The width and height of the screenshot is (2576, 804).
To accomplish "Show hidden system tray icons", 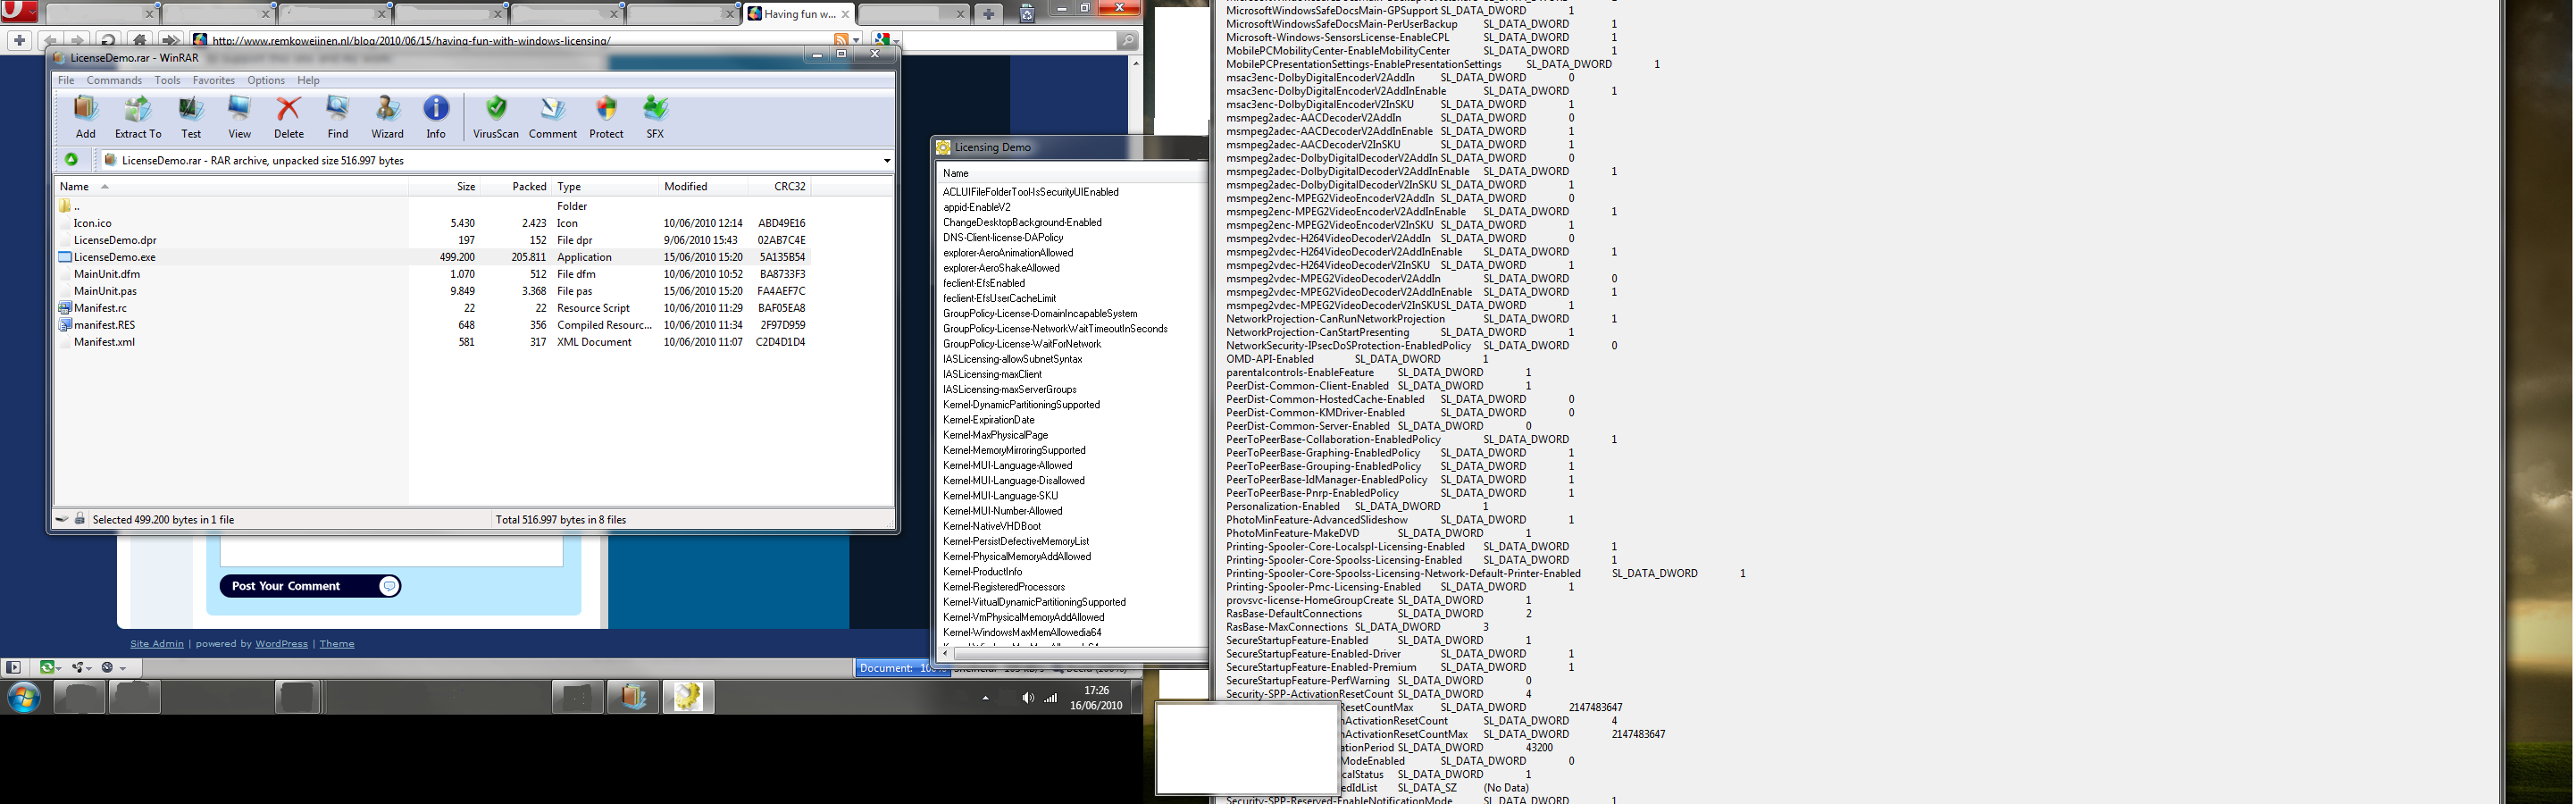I will (x=985, y=698).
